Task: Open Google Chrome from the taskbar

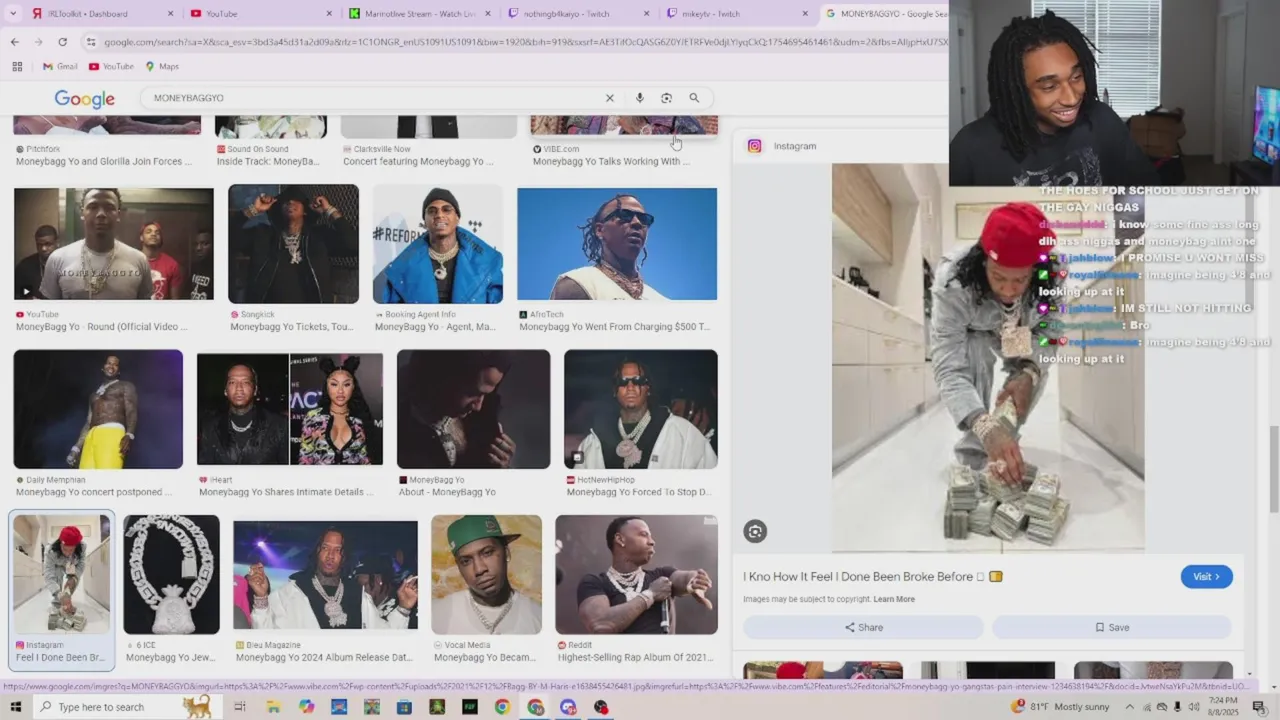Action: (x=502, y=707)
